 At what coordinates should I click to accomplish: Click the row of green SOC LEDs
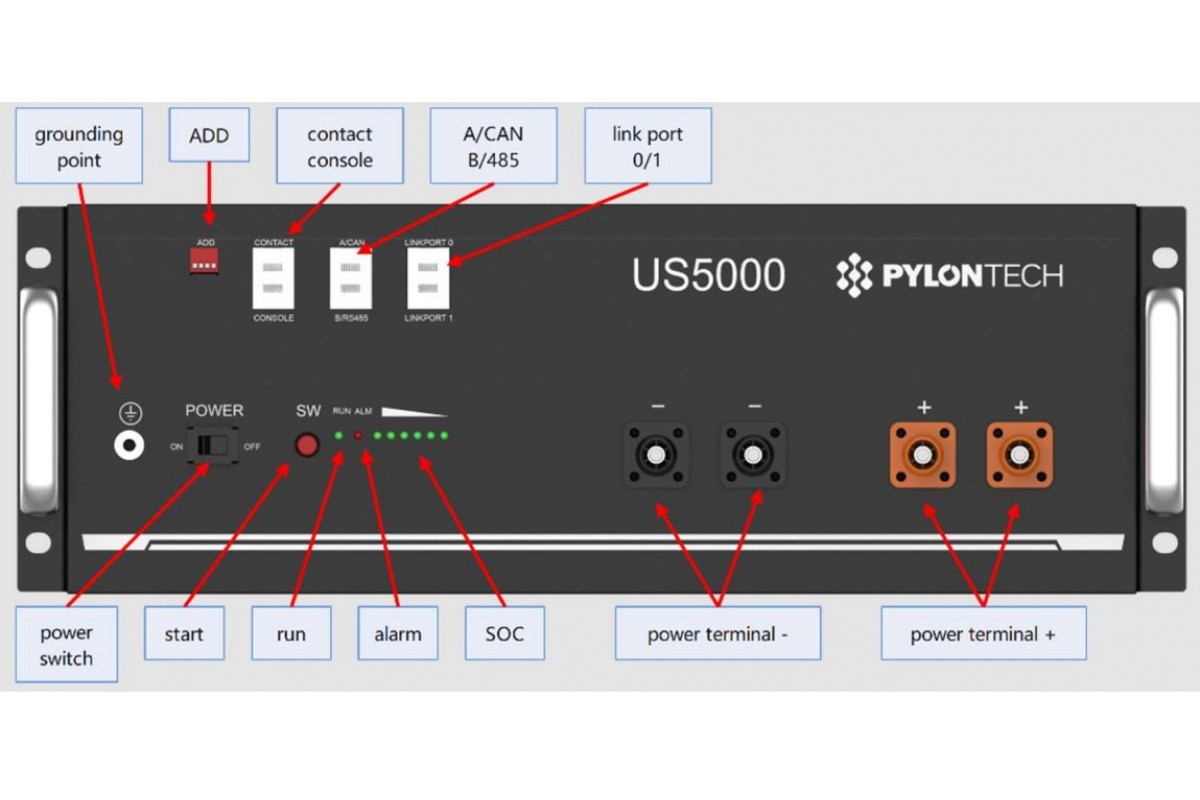click(410, 436)
